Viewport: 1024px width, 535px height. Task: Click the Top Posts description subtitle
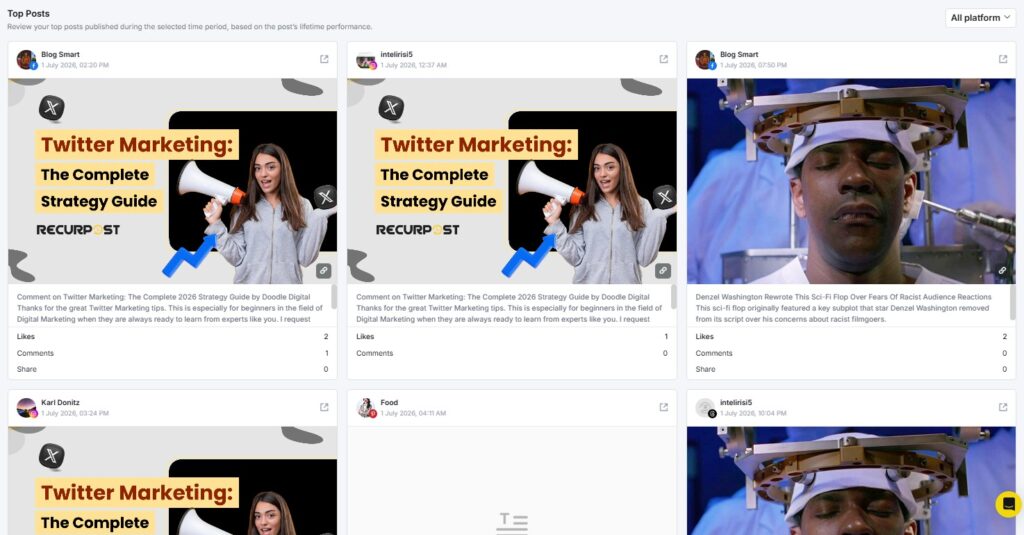point(189,27)
